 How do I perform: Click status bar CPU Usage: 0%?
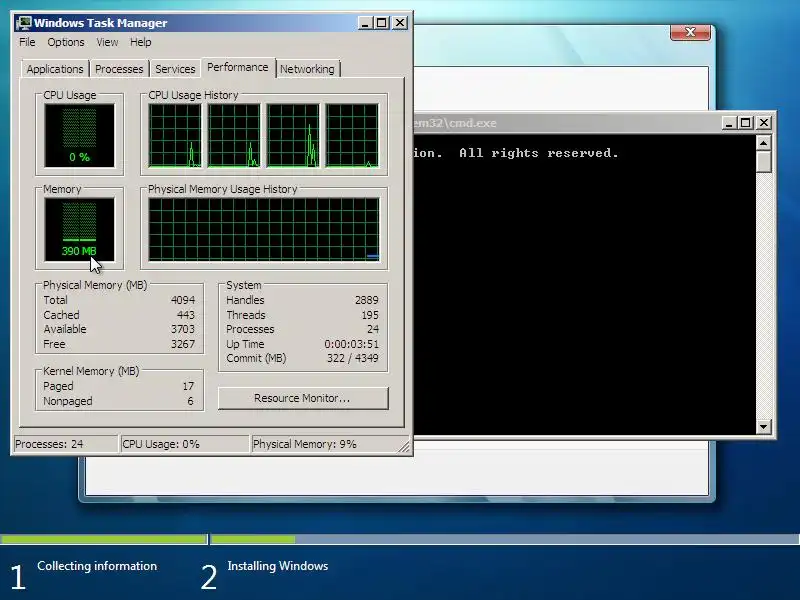click(x=184, y=444)
